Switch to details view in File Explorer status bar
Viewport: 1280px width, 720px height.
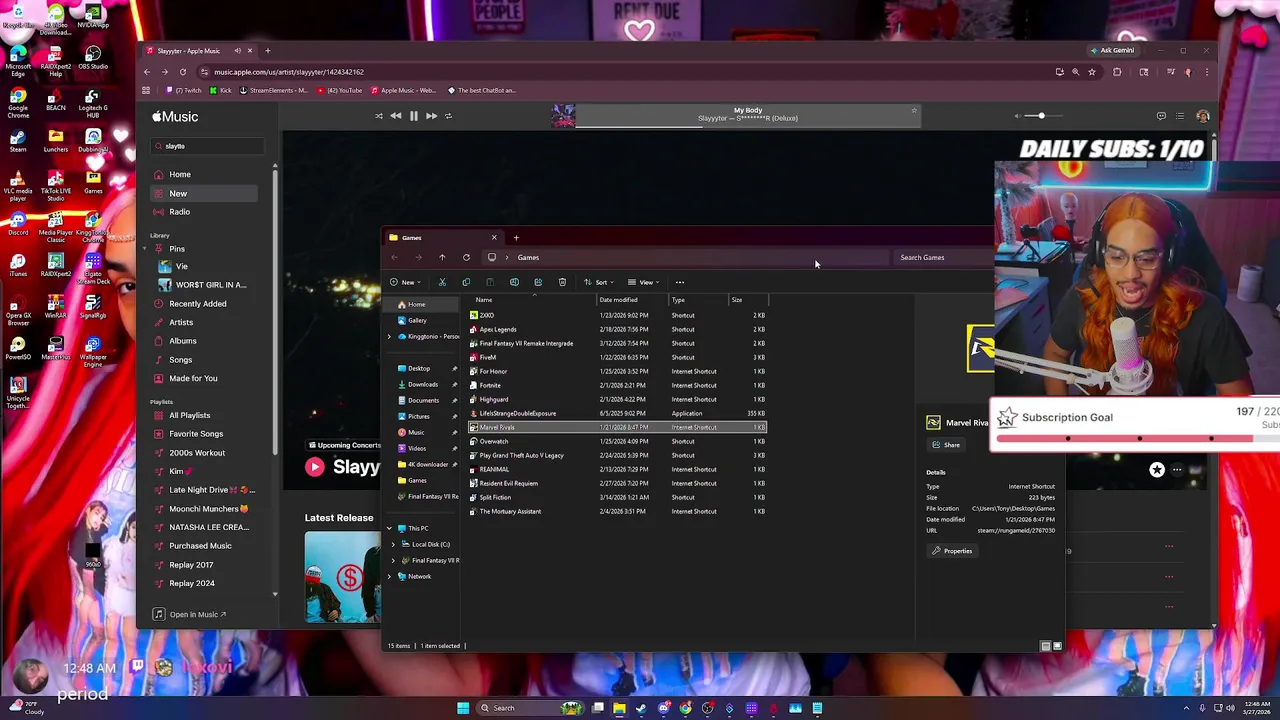point(1045,646)
